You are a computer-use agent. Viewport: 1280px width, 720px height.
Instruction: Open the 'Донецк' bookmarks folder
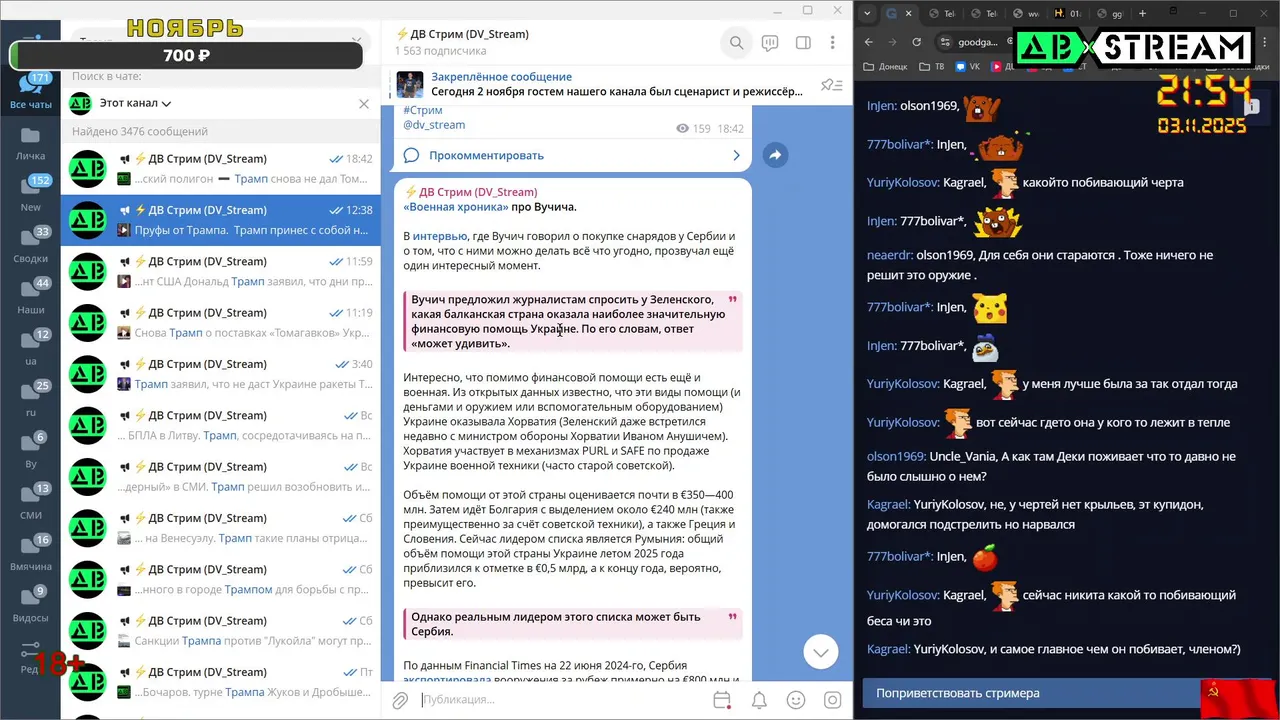coord(885,67)
